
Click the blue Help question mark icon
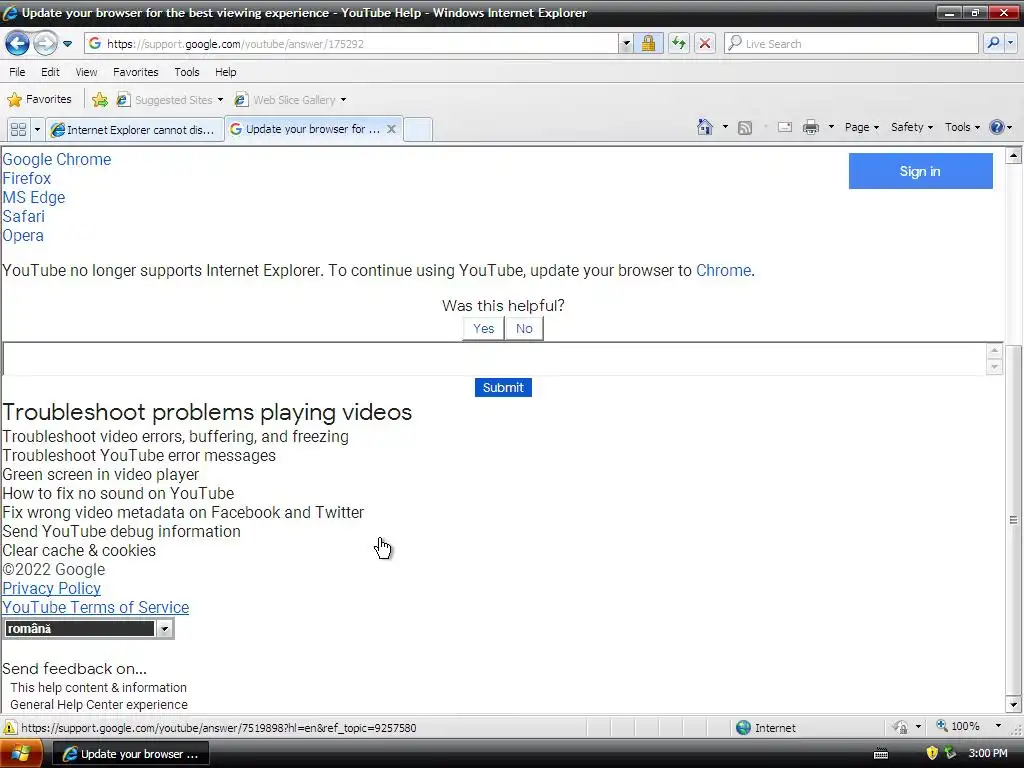pos(997,127)
